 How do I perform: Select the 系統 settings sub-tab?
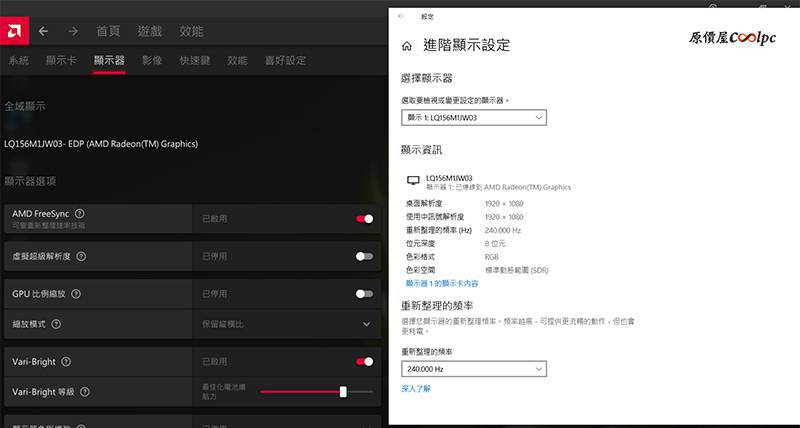click(x=19, y=60)
